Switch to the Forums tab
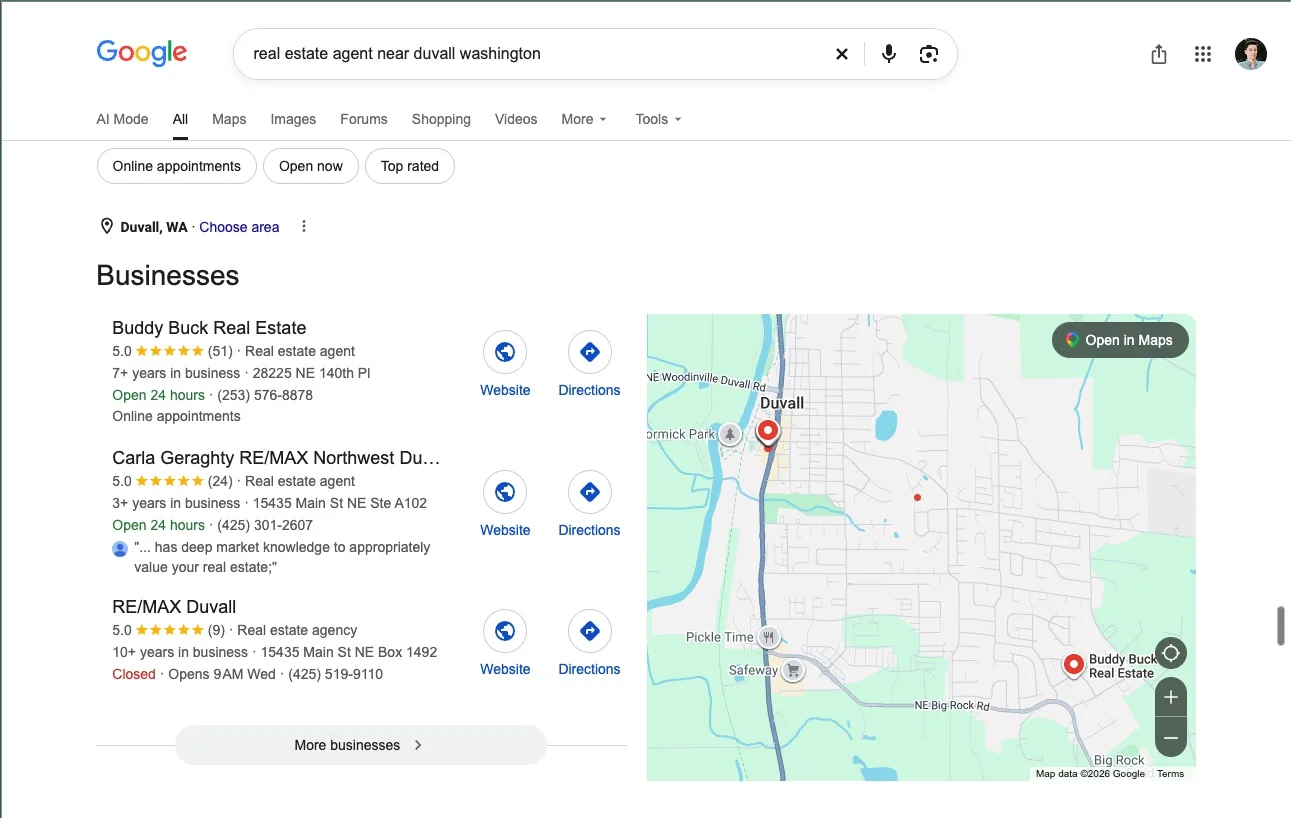1291x818 pixels. 364,119
